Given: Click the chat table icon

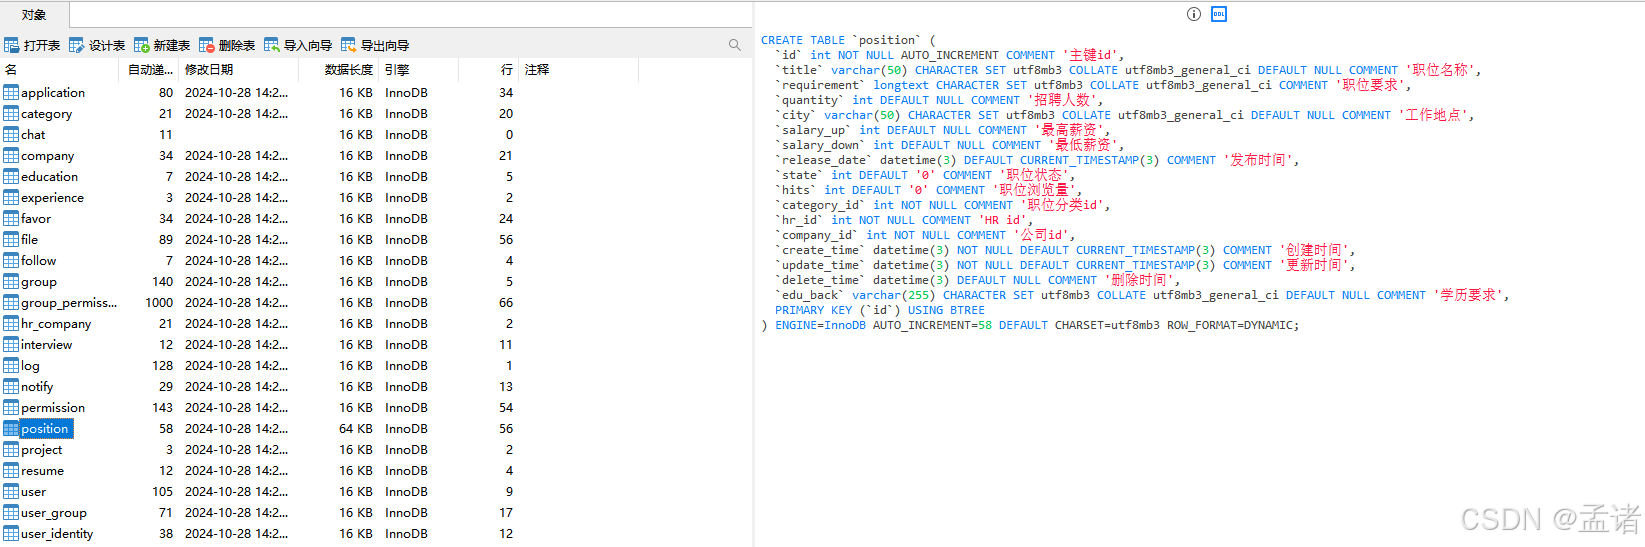Looking at the screenshot, I should [x=11, y=134].
